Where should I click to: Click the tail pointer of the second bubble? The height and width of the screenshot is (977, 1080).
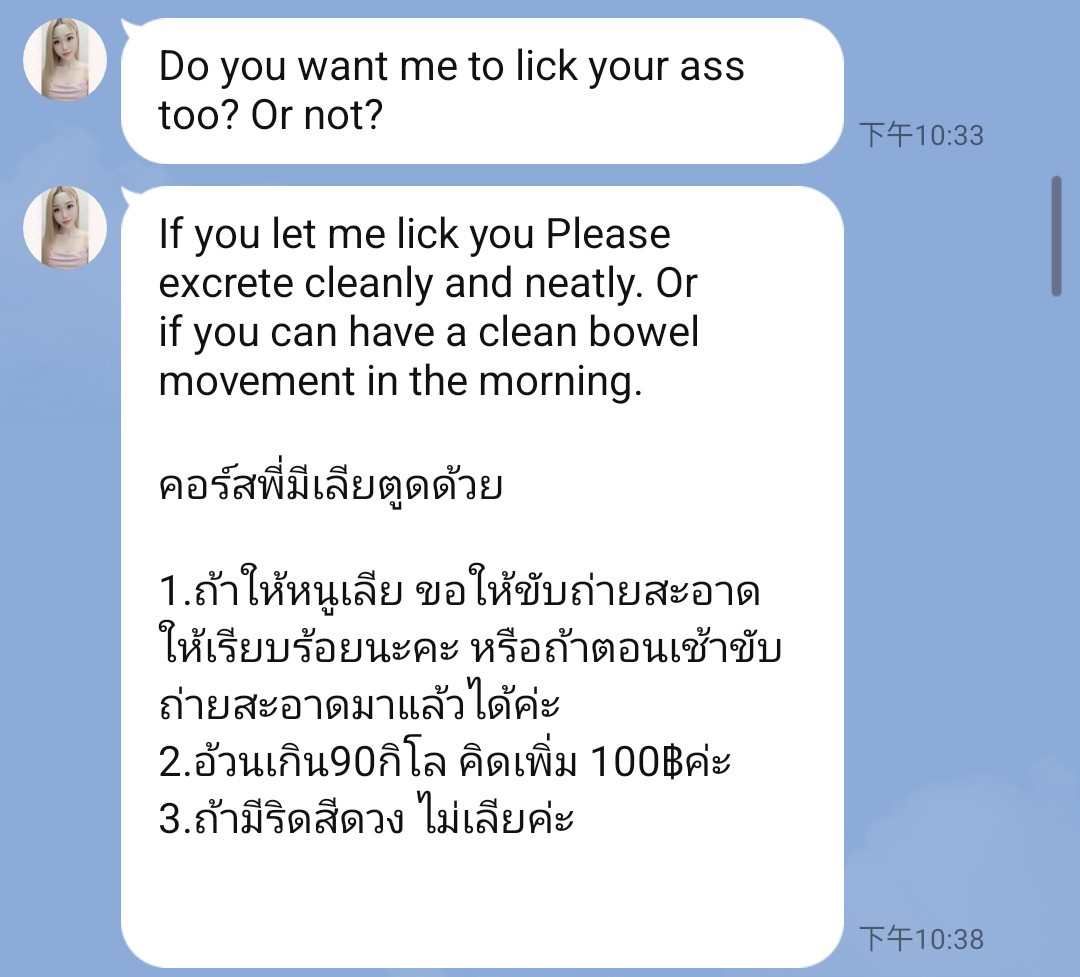tap(129, 196)
